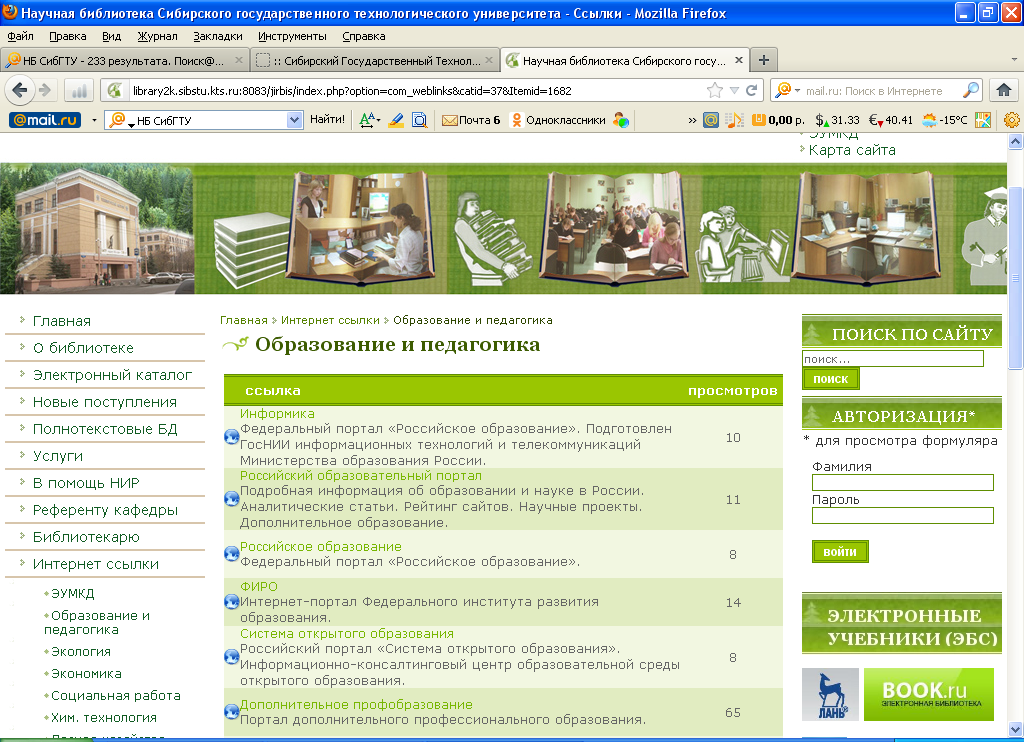
Task: Open the mail.ru logo dropdown arrow
Action: click(94, 120)
